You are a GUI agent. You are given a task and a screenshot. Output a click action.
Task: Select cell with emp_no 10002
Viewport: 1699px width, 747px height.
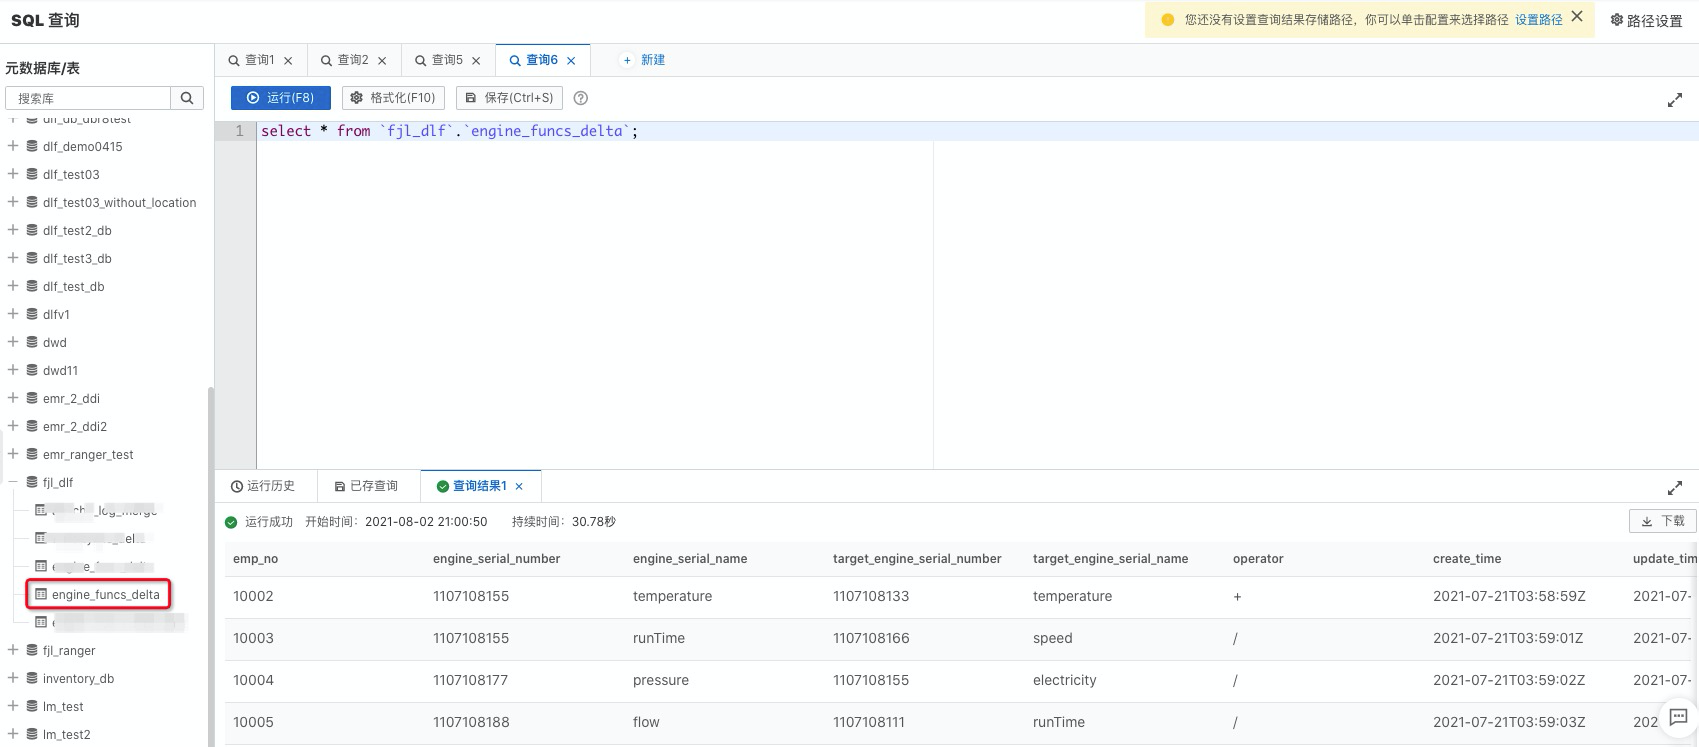pyautogui.click(x=253, y=596)
